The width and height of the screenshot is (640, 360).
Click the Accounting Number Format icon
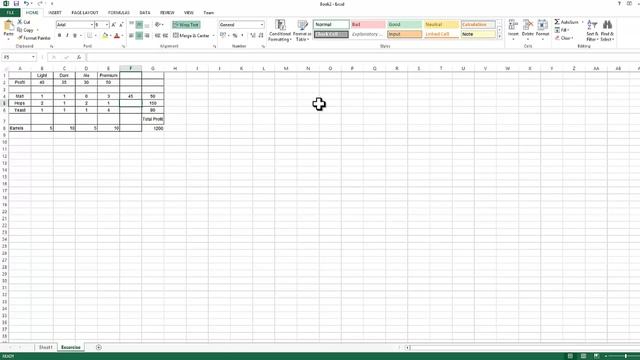tap(223, 36)
